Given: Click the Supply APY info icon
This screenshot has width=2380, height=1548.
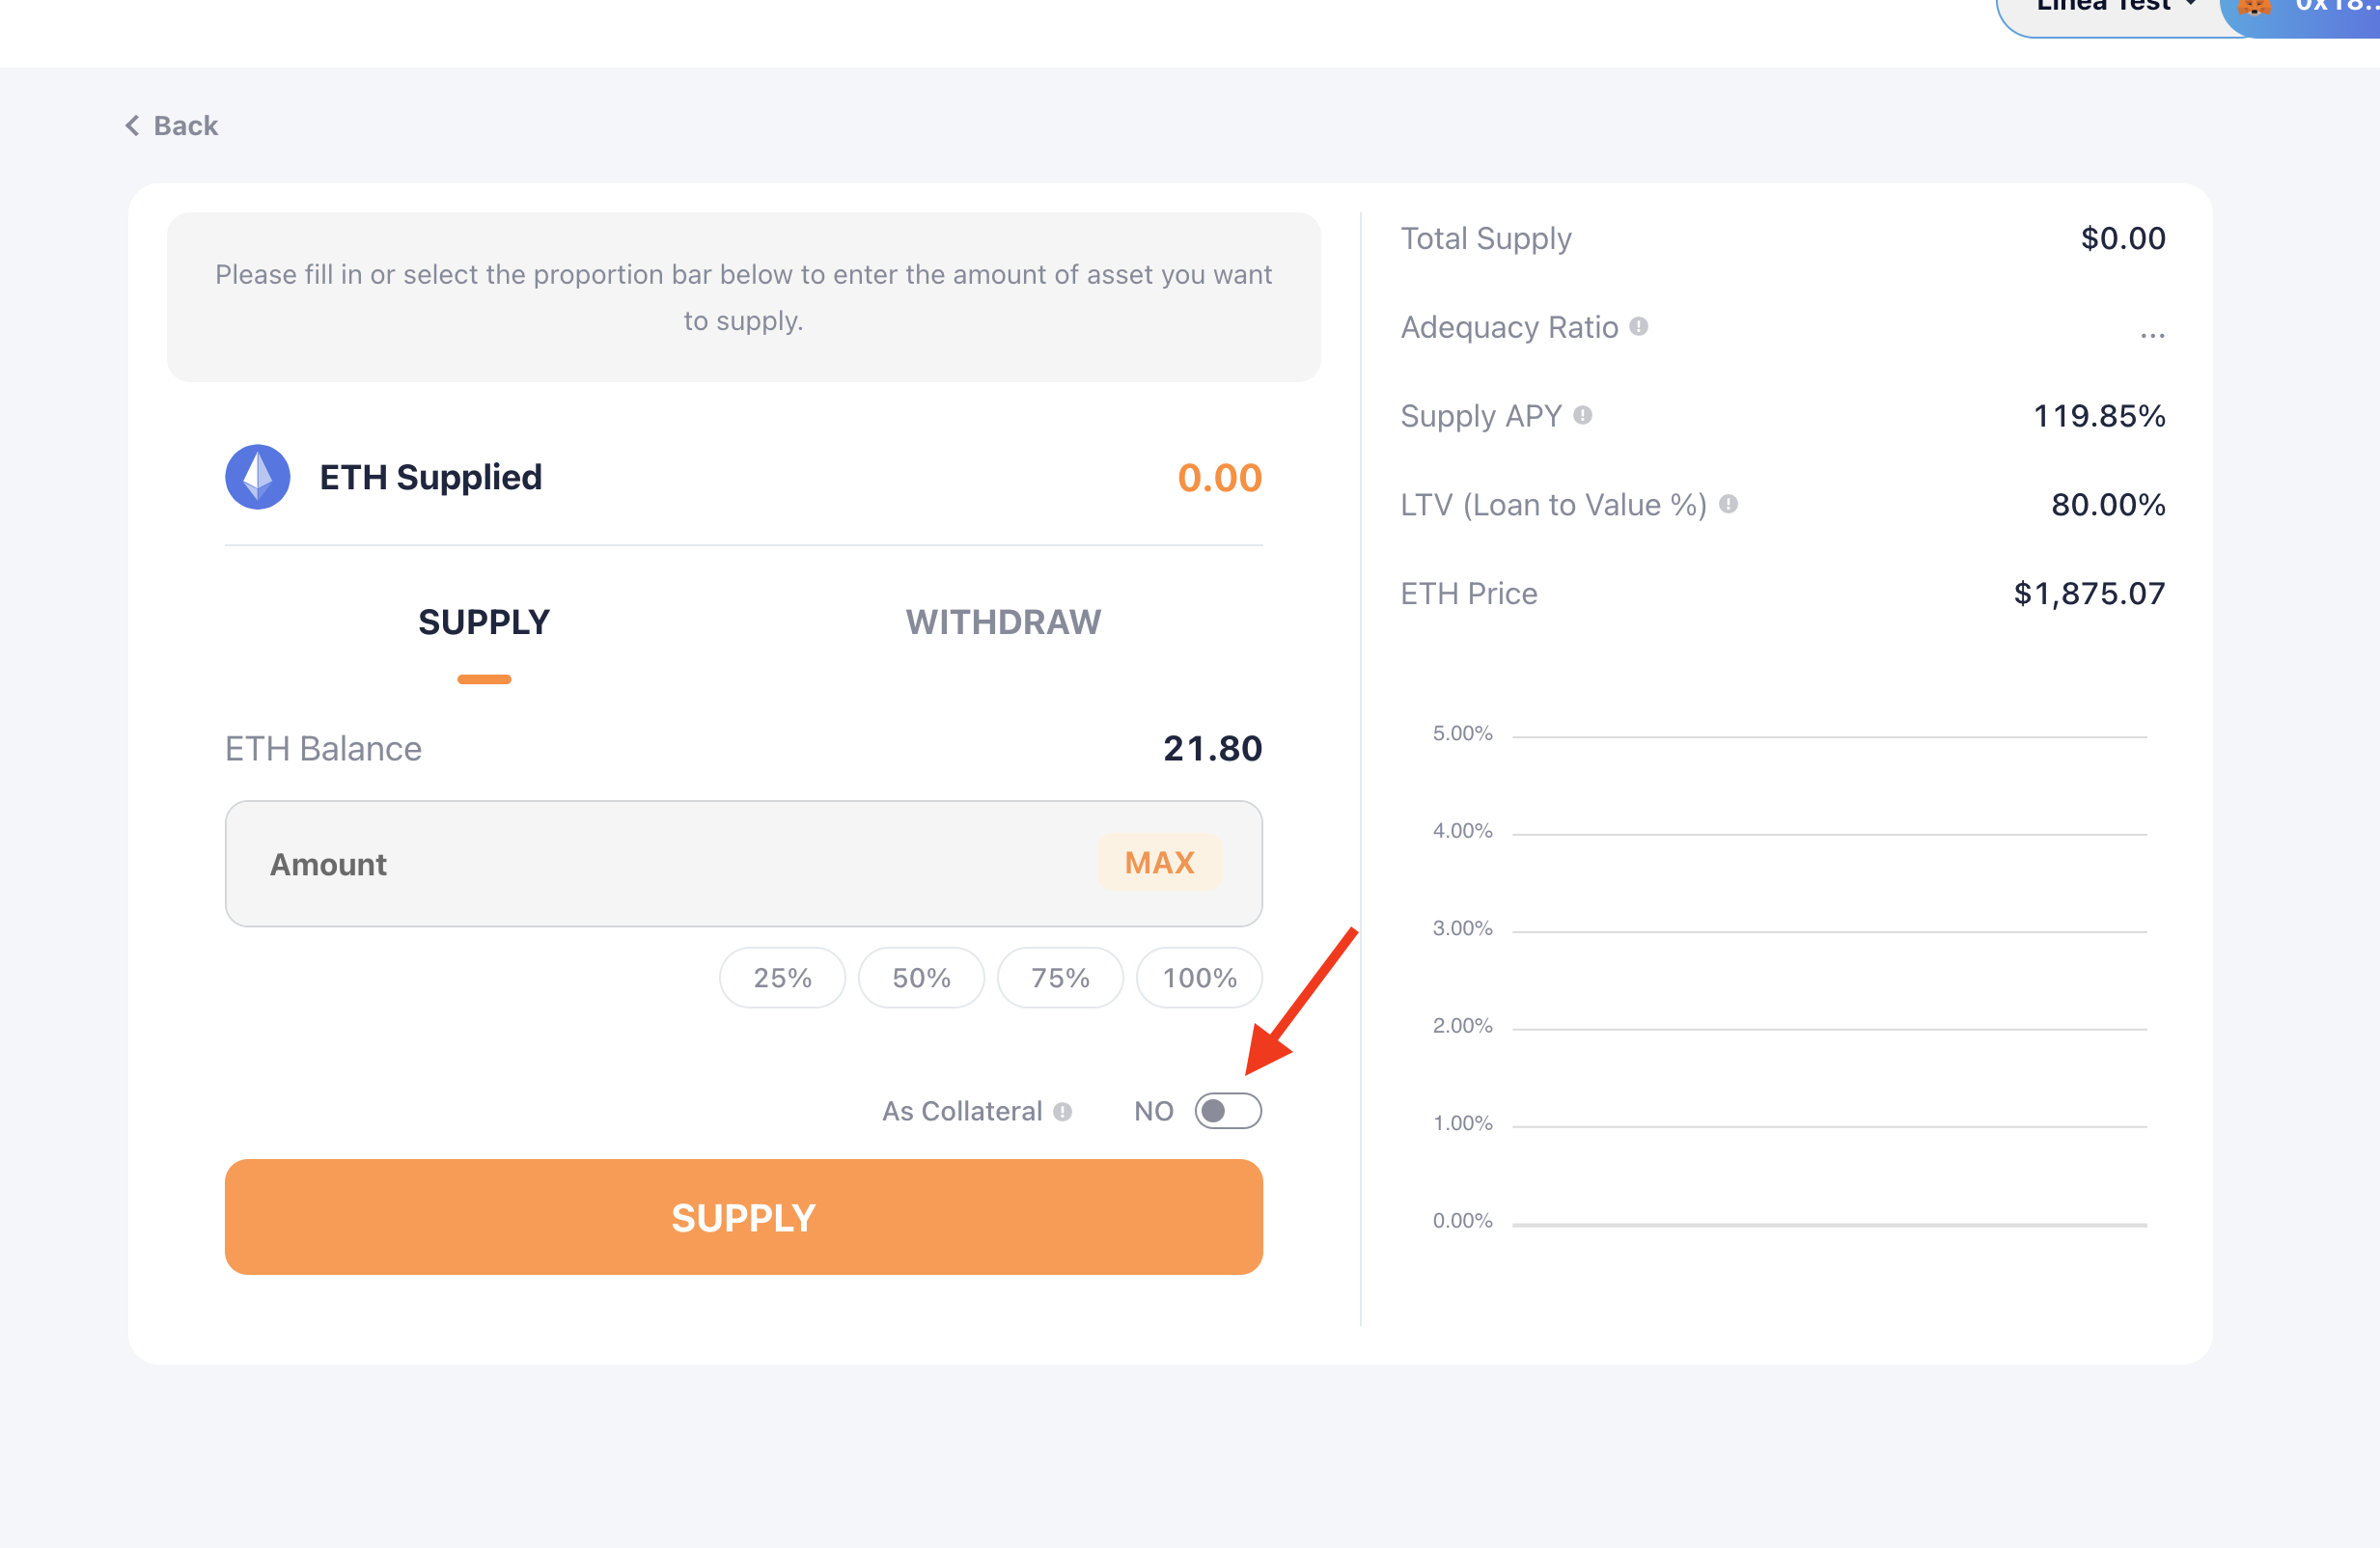Looking at the screenshot, I should tap(1582, 415).
